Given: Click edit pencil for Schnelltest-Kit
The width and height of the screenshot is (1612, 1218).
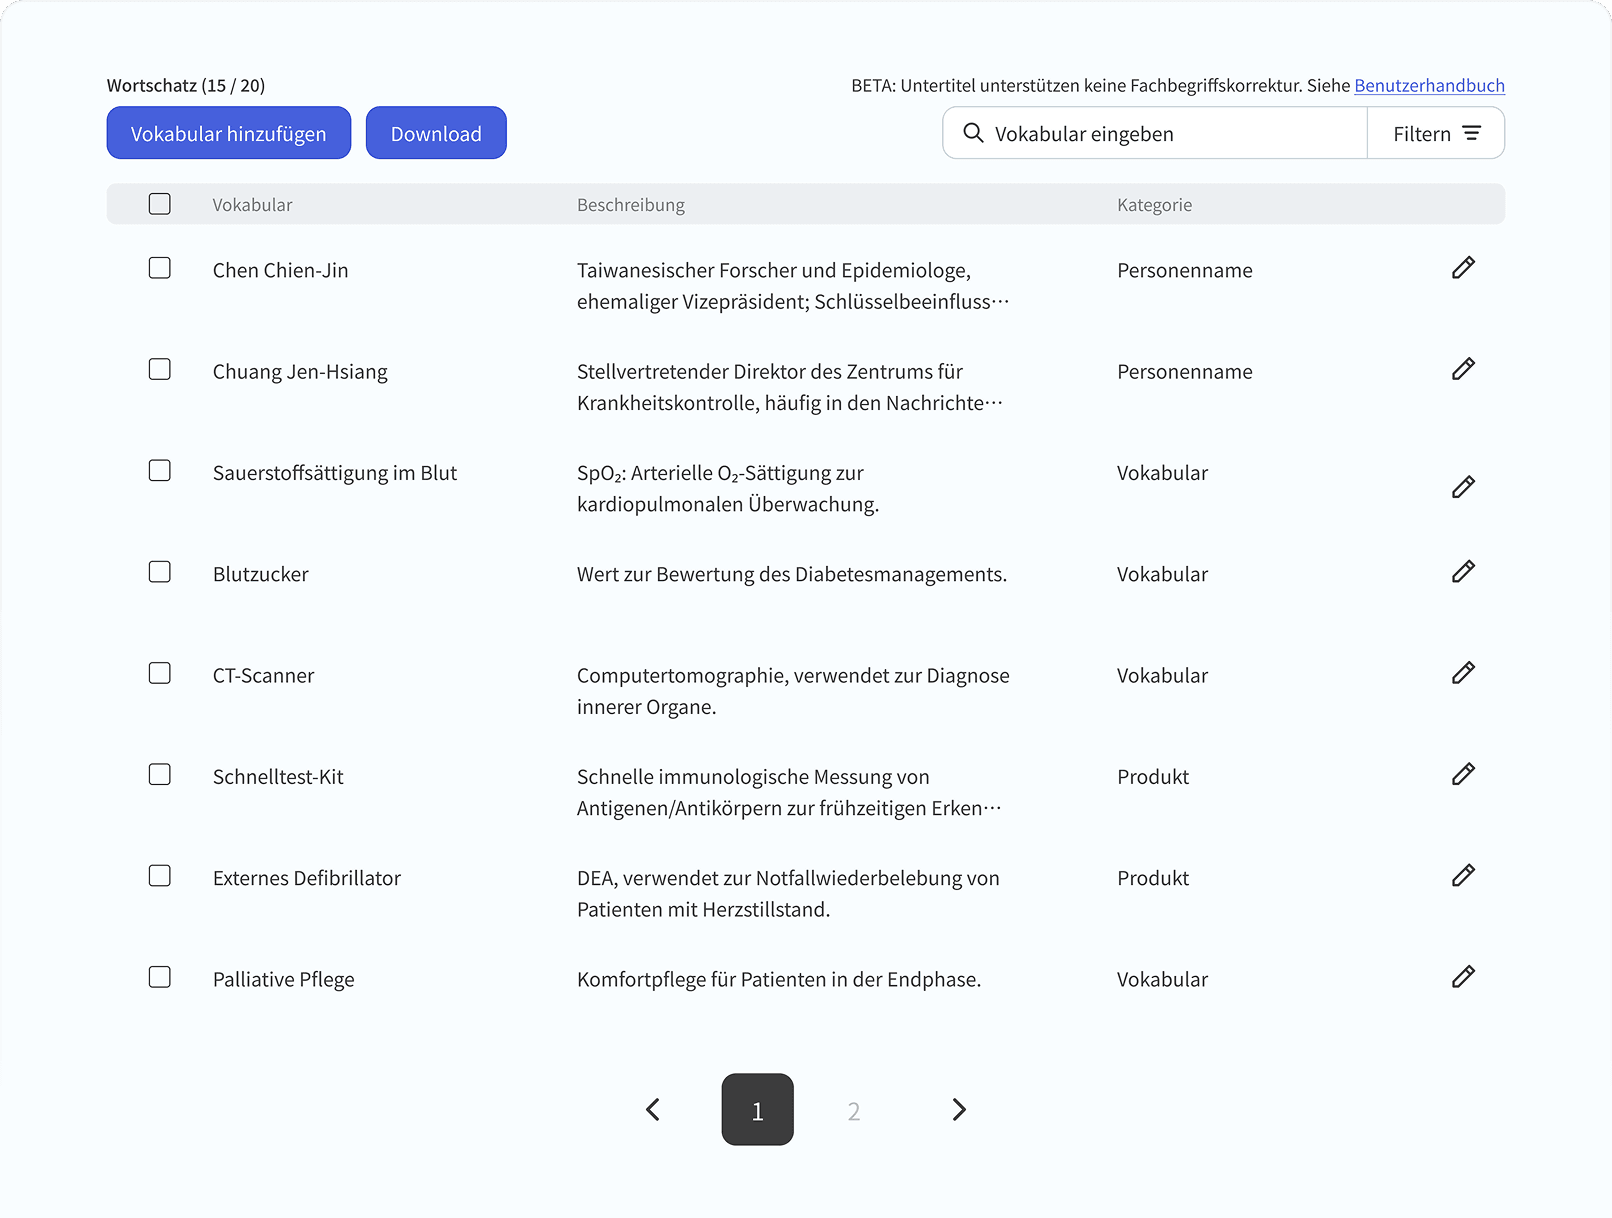Looking at the screenshot, I should pos(1463,774).
